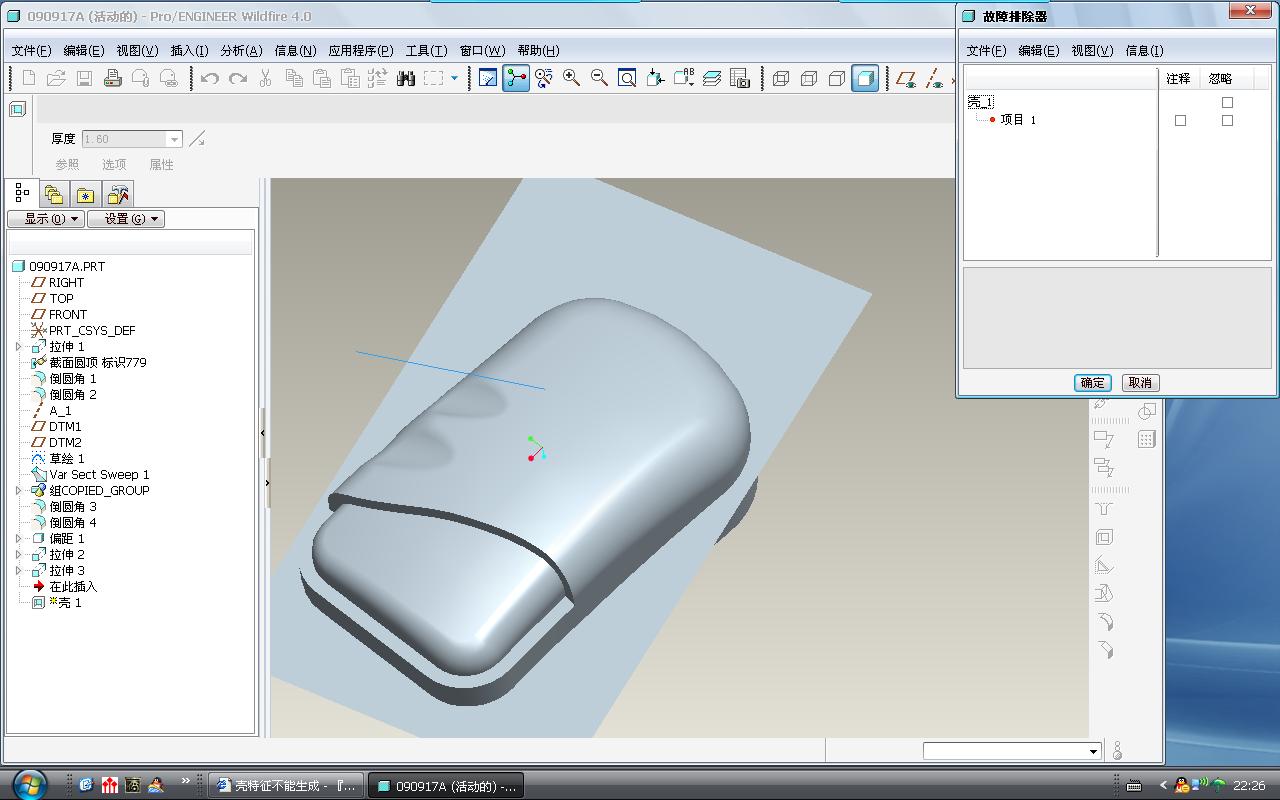Open the selection box dropdown arrow in toolbar
This screenshot has height=800, width=1280.
455,78
